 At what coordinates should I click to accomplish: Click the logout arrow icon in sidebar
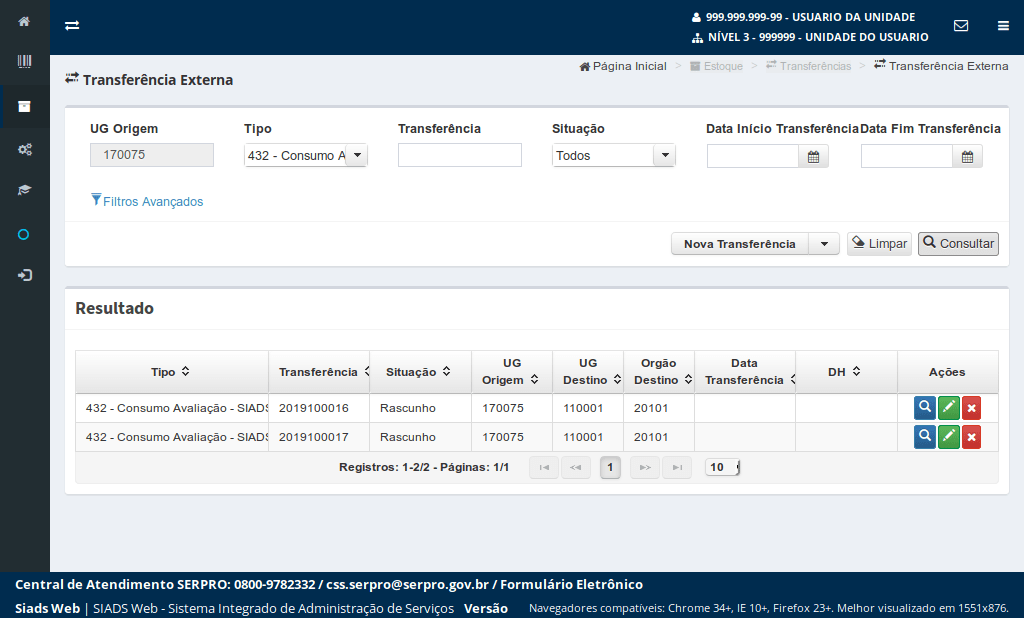coord(24,275)
